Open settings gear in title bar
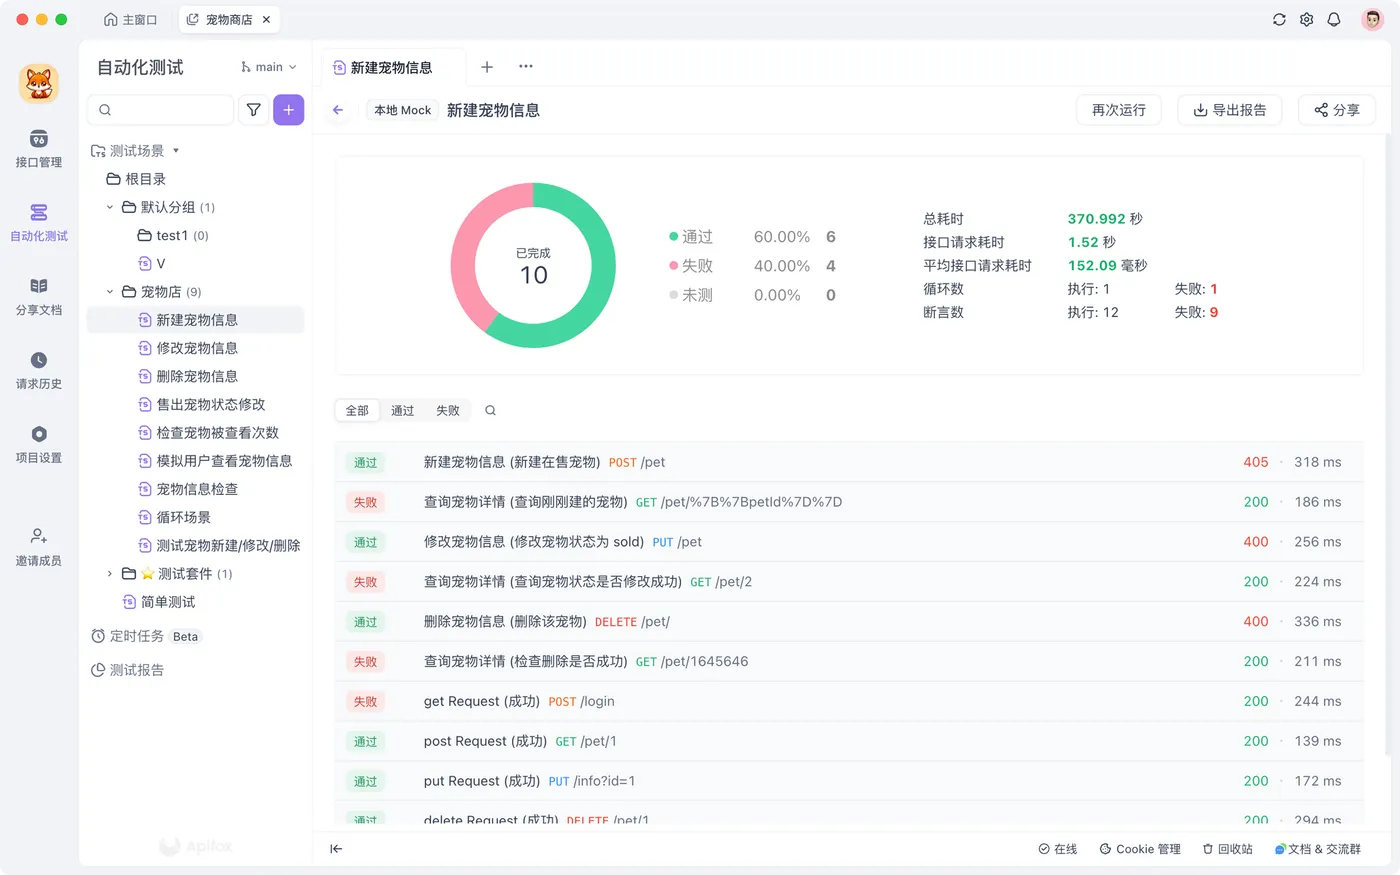1400x875 pixels. click(1306, 19)
